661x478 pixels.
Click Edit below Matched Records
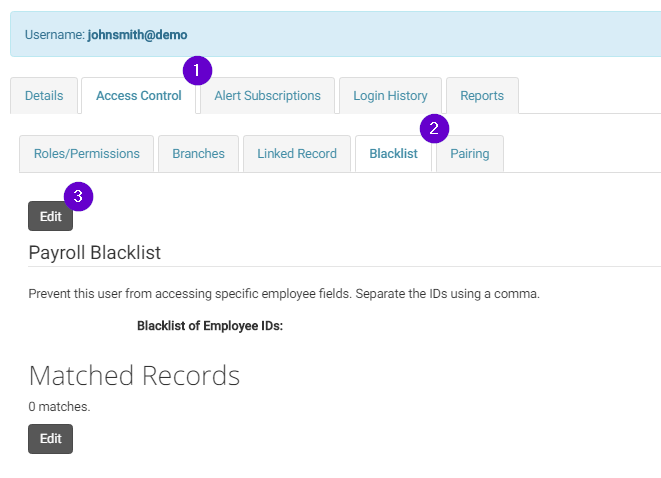pyautogui.click(x=51, y=439)
